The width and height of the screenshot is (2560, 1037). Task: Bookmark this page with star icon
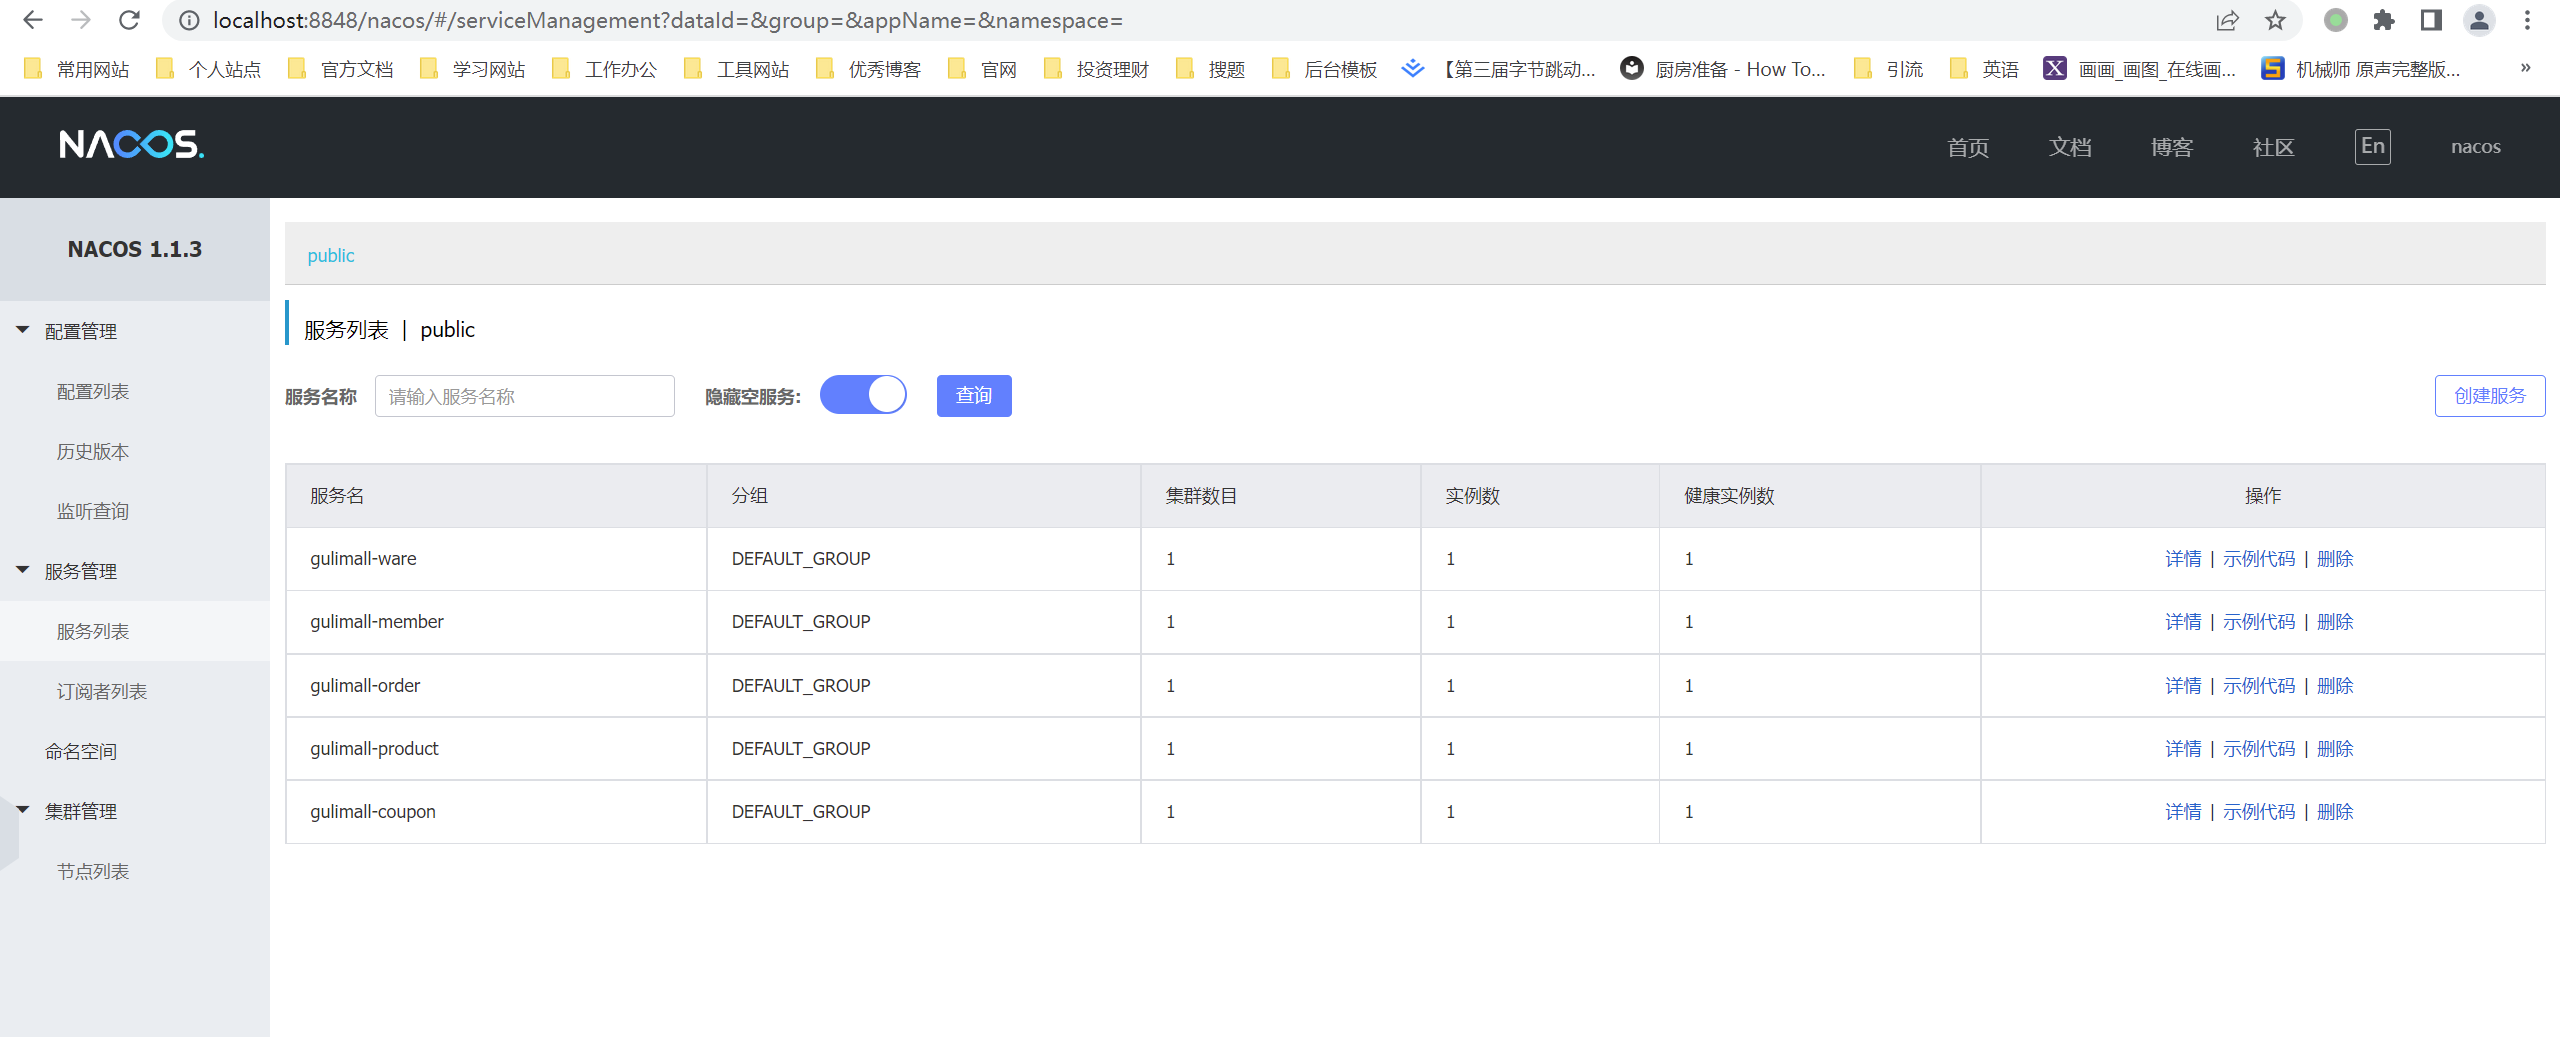tap(2275, 20)
